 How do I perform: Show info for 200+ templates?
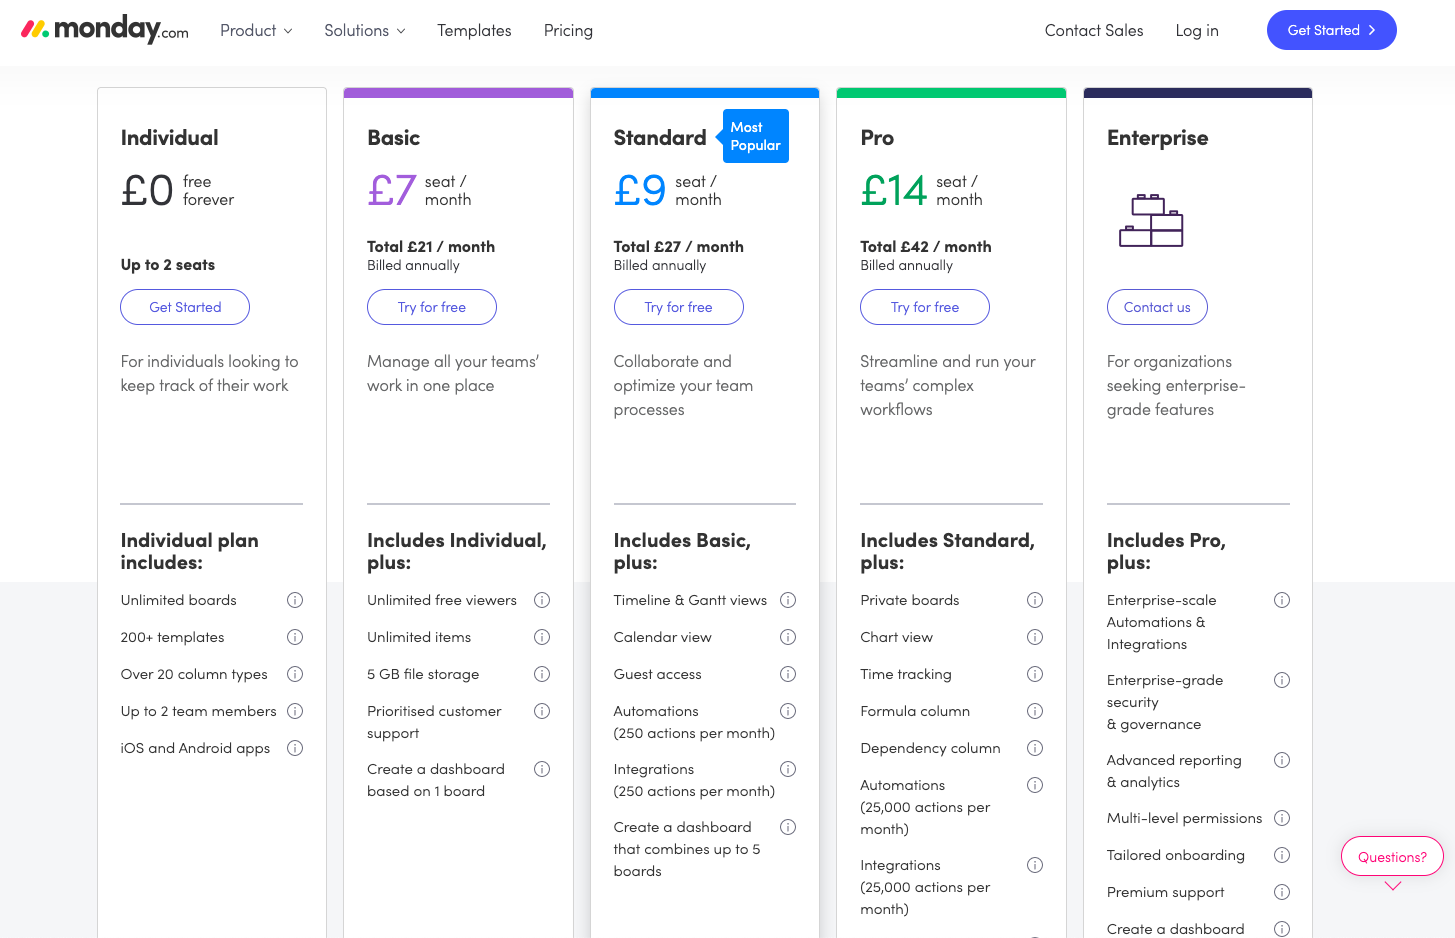295,637
